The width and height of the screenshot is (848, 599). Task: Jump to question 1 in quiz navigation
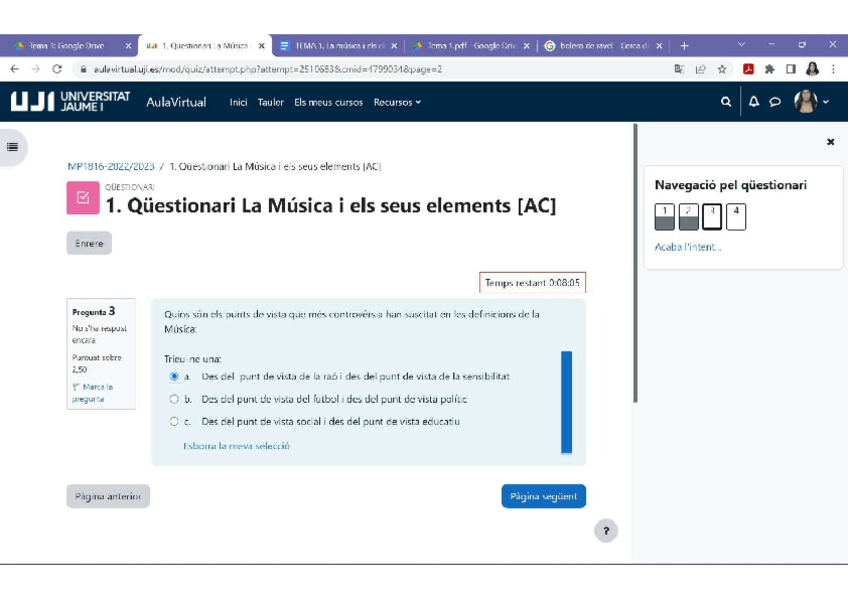pyautogui.click(x=665, y=217)
